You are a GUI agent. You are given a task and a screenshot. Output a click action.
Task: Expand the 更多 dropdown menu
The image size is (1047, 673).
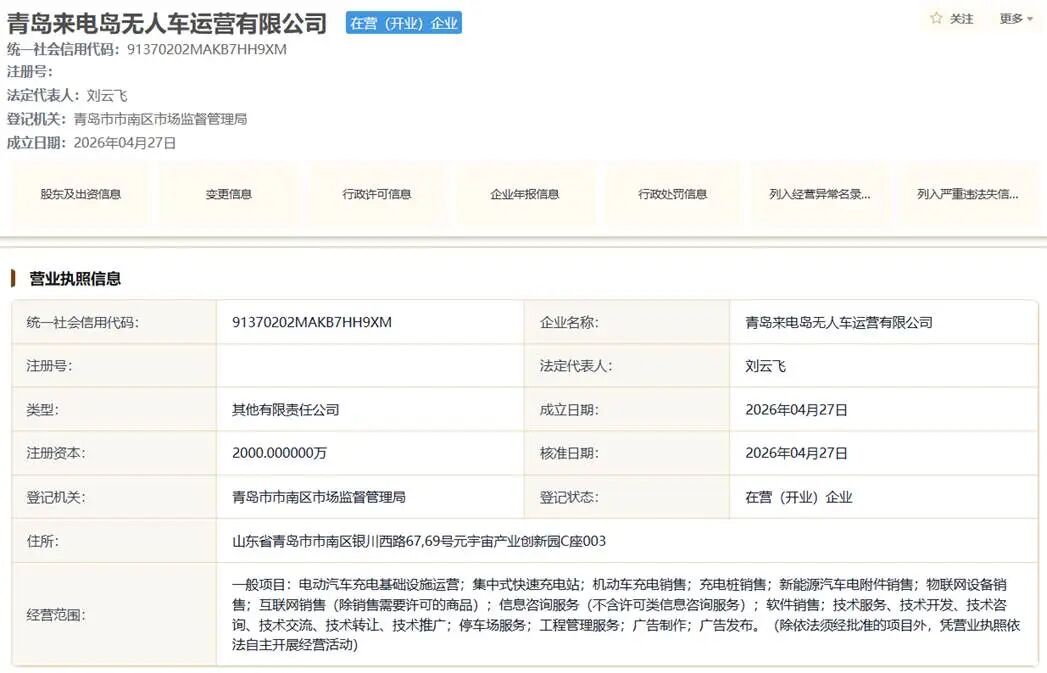1016,19
